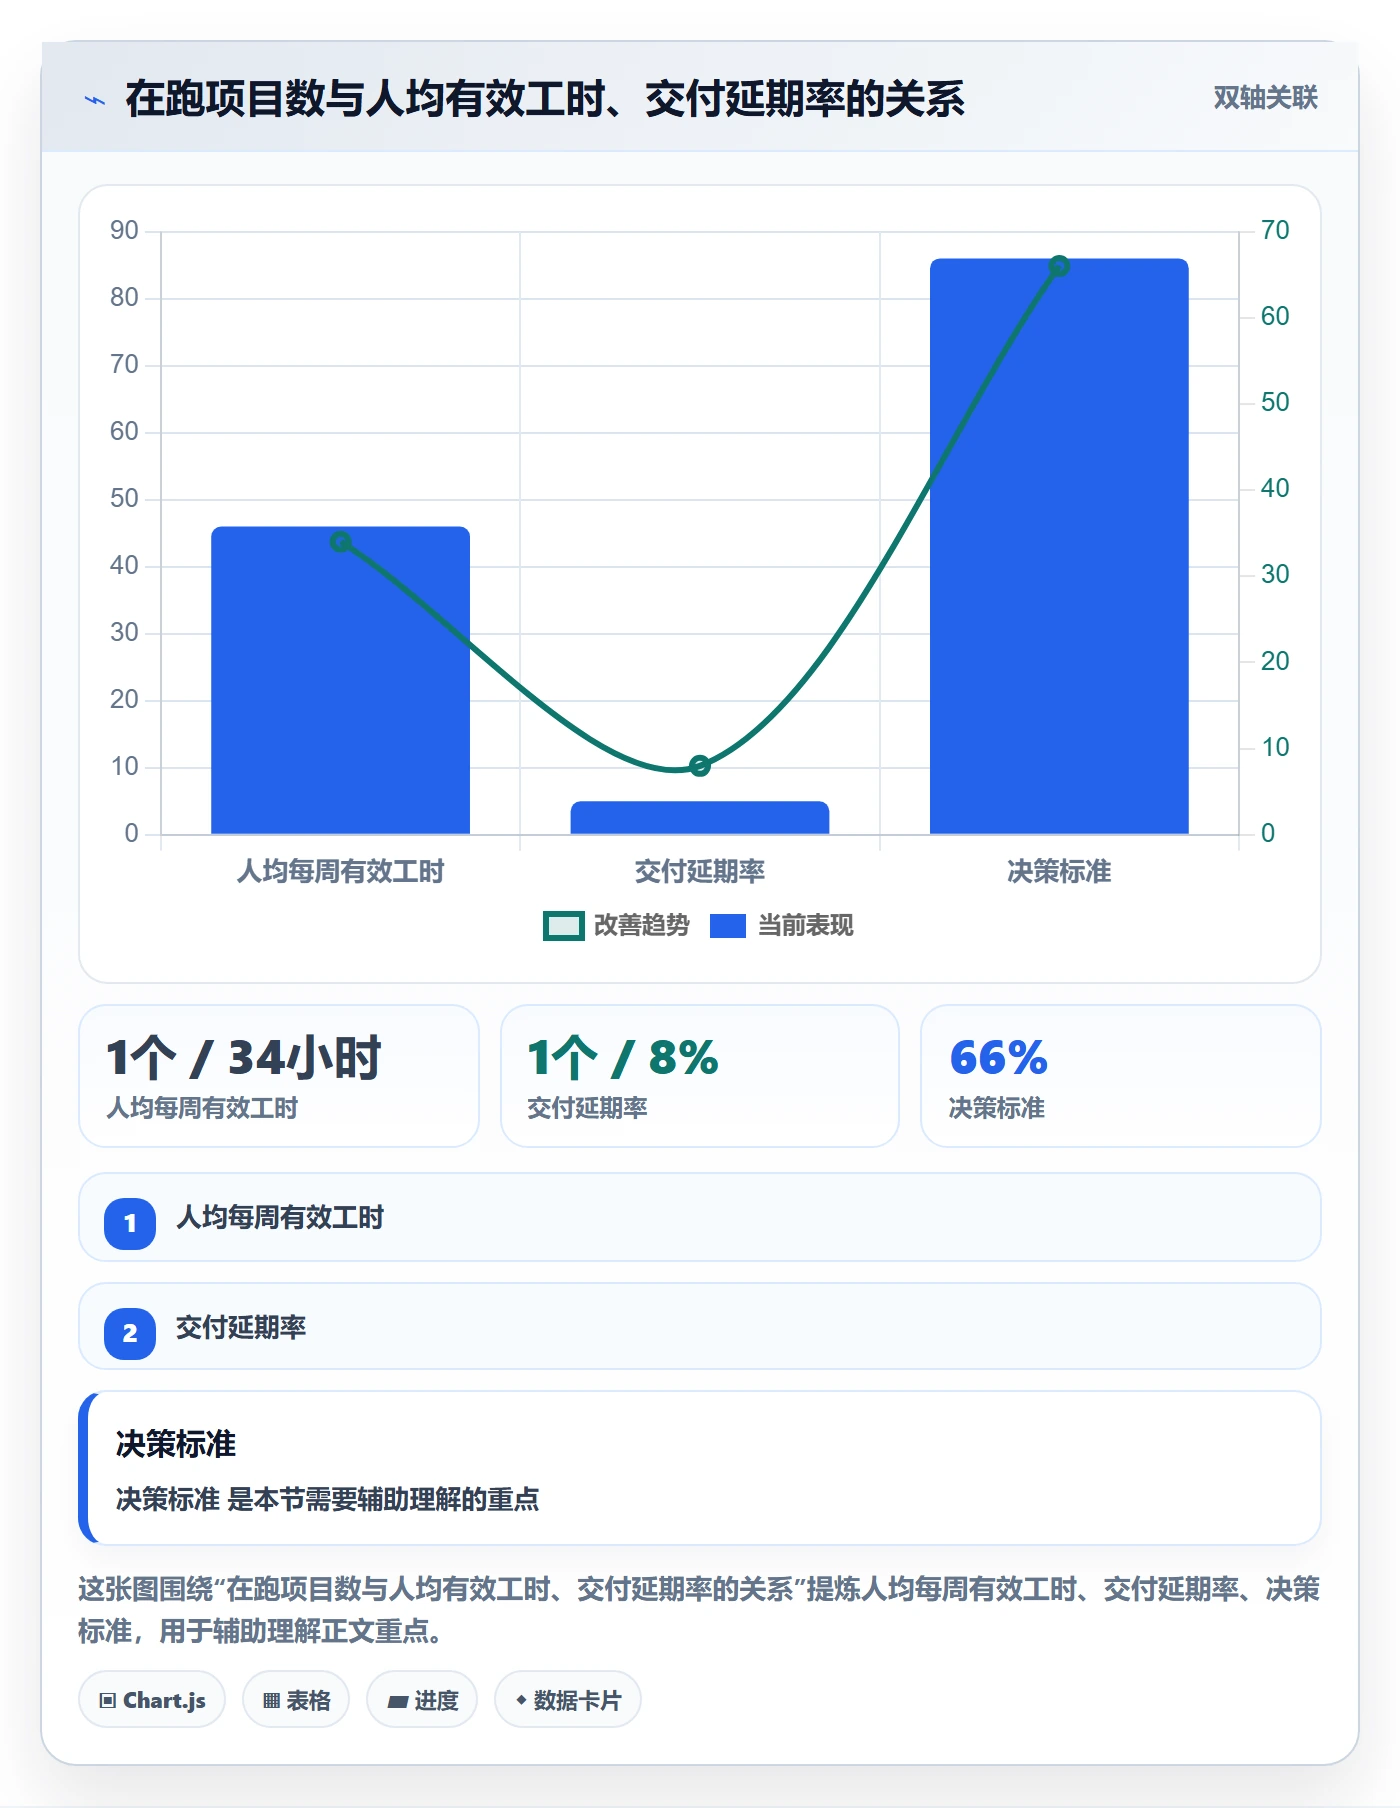Viewport: 1400px width, 1808px height.
Task: Select list row text 交付延期率
Action: click(x=241, y=1328)
